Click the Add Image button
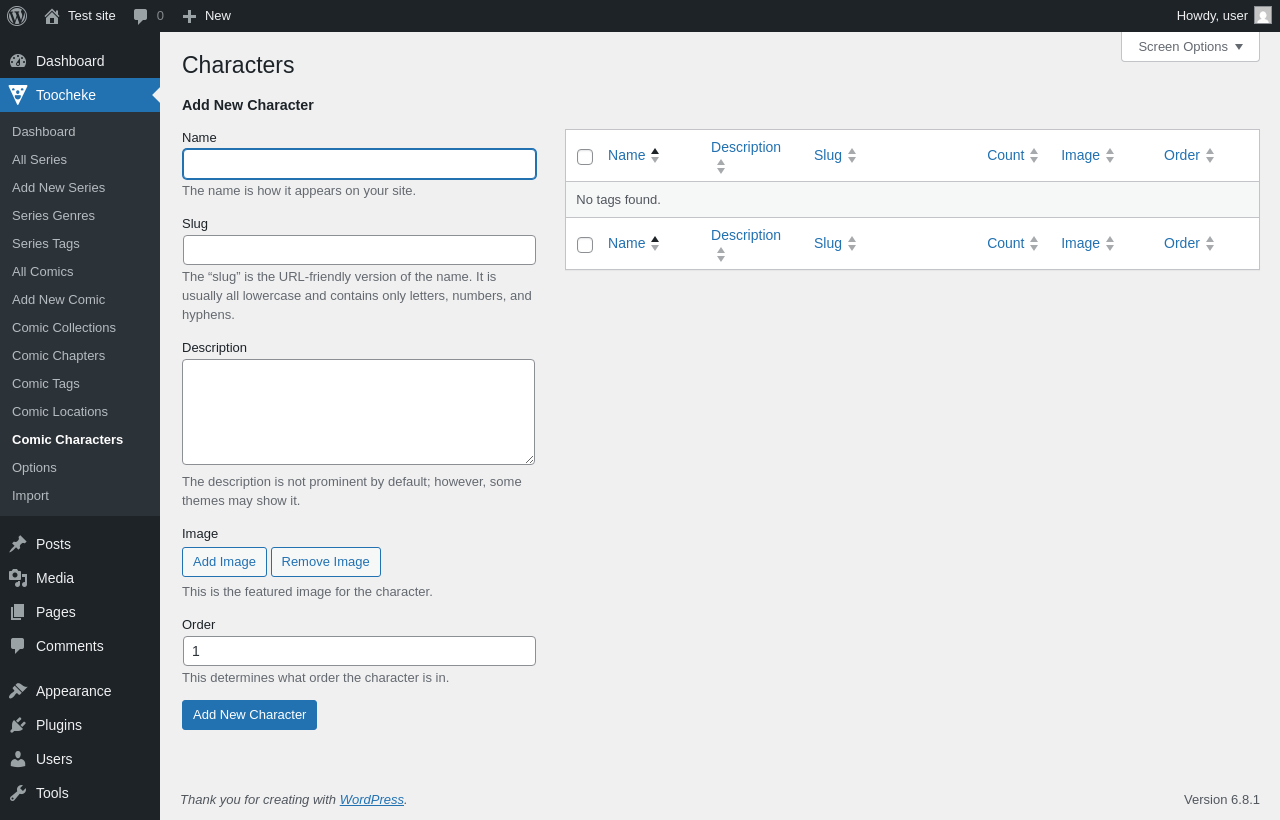Viewport: 1280px width, 820px height. (224, 562)
